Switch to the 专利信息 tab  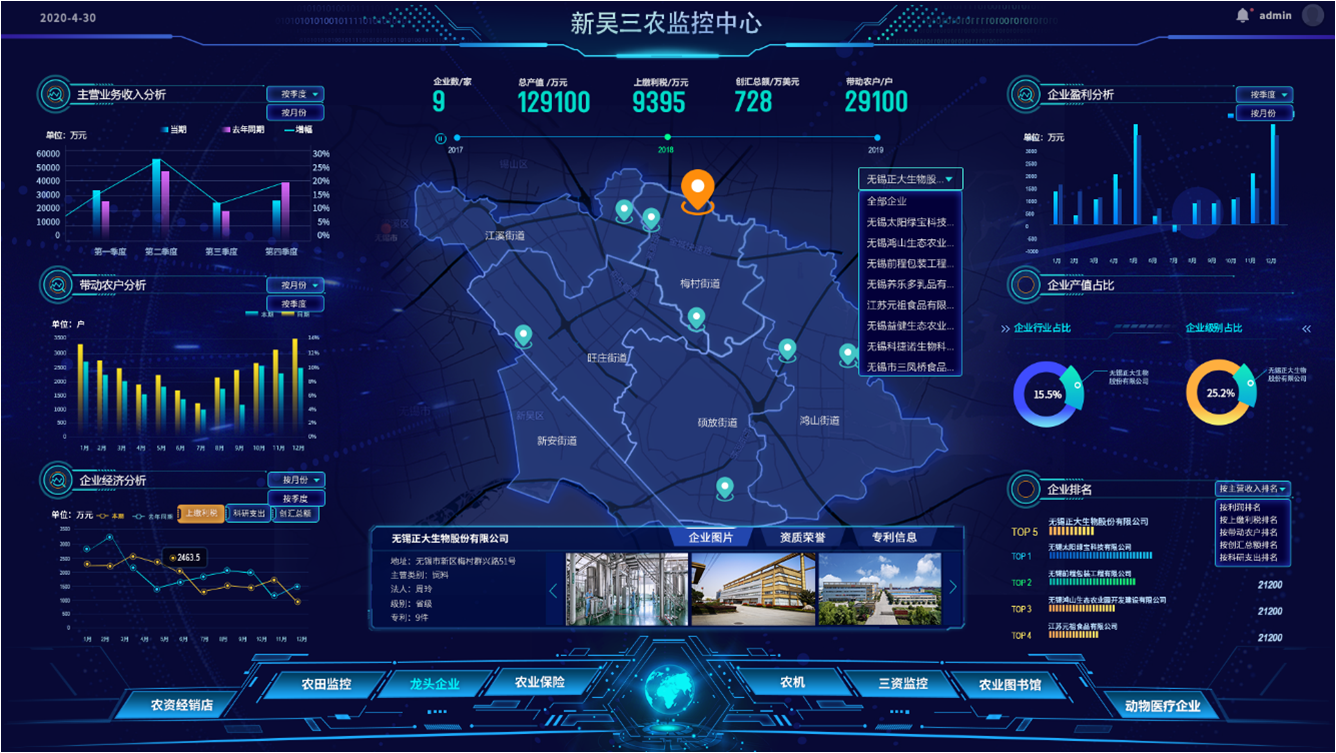click(893, 538)
